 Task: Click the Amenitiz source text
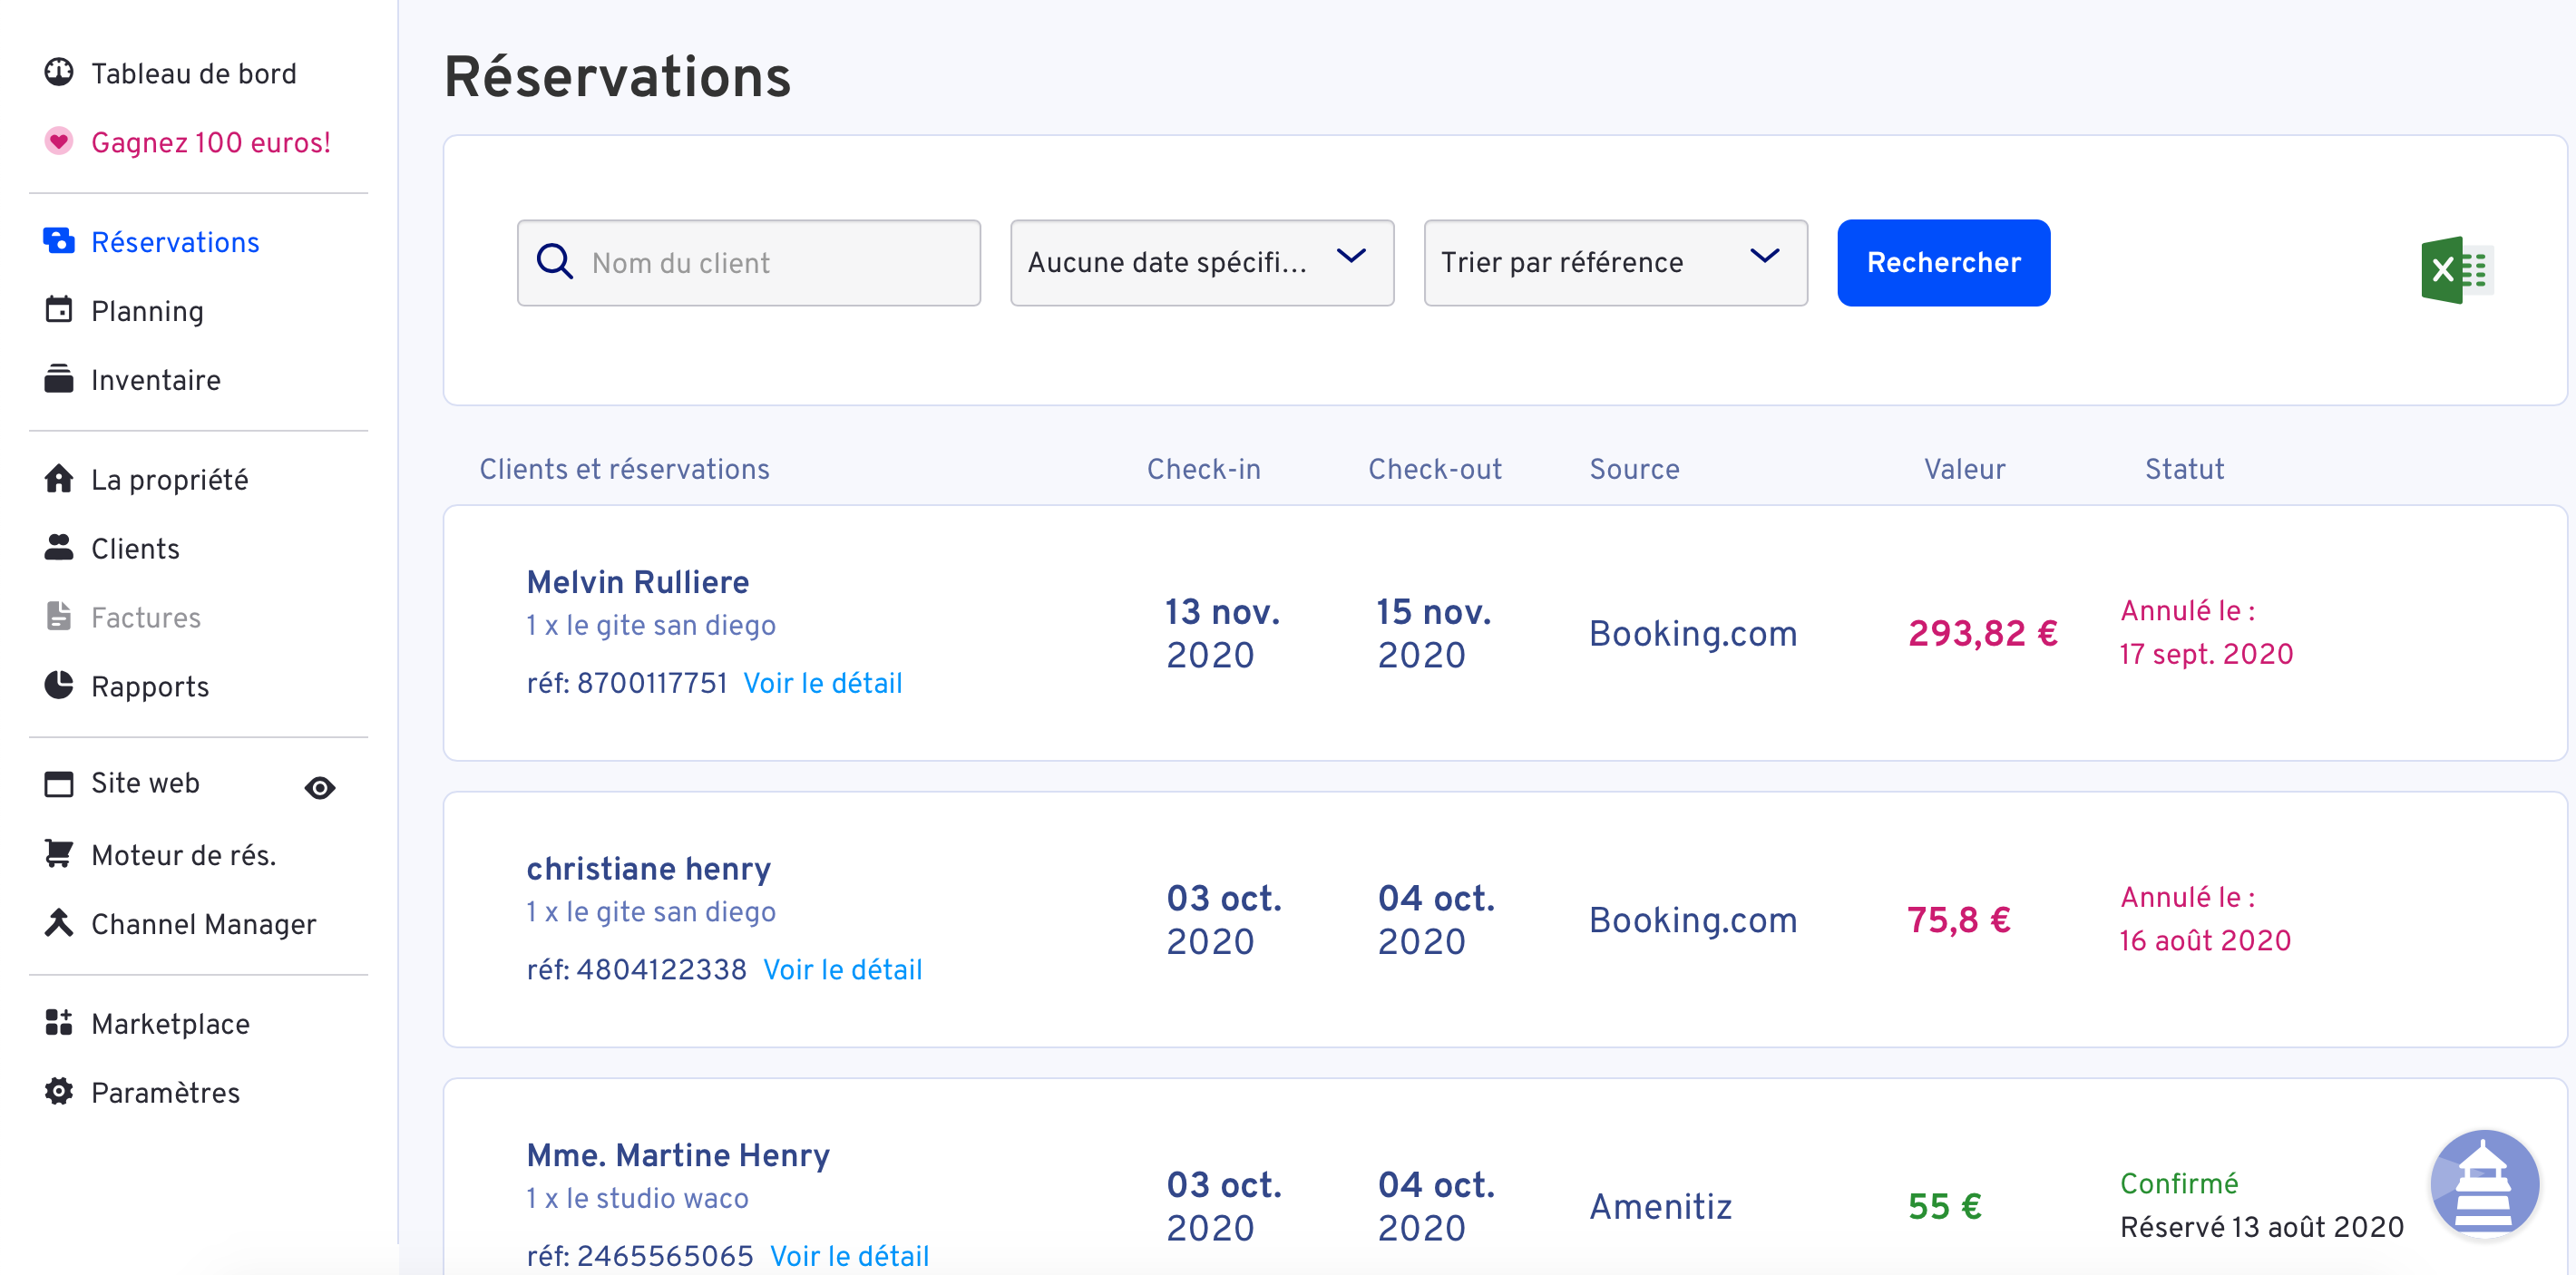click(1661, 1206)
